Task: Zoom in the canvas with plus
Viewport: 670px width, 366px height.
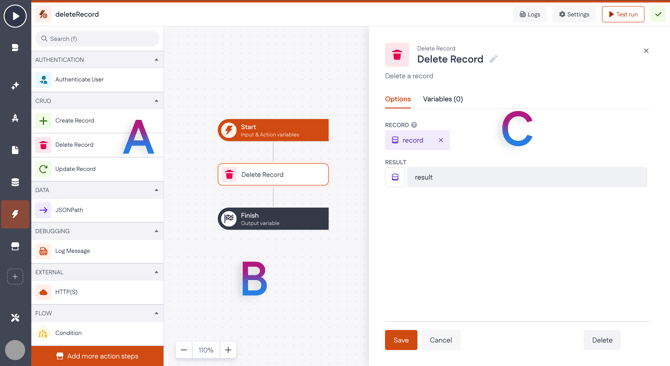Action: [x=228, y=350]
